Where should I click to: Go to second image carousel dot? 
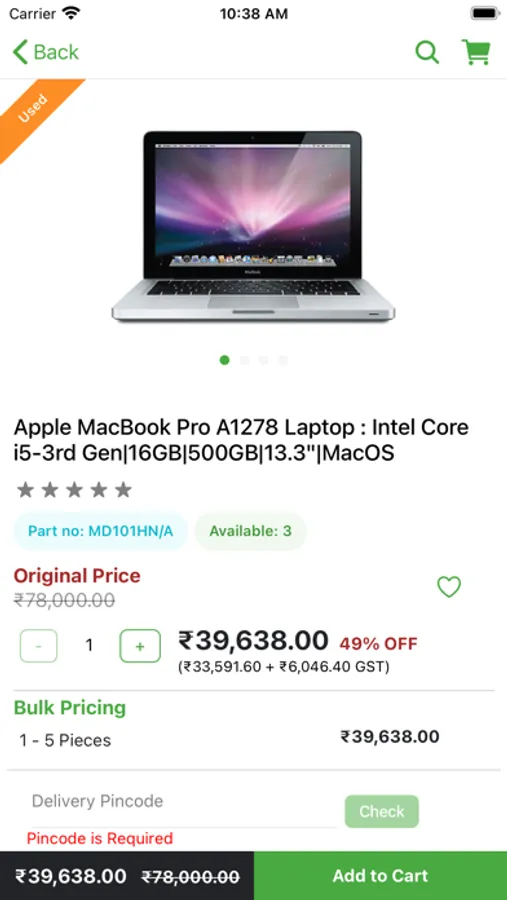pos(244,360)
